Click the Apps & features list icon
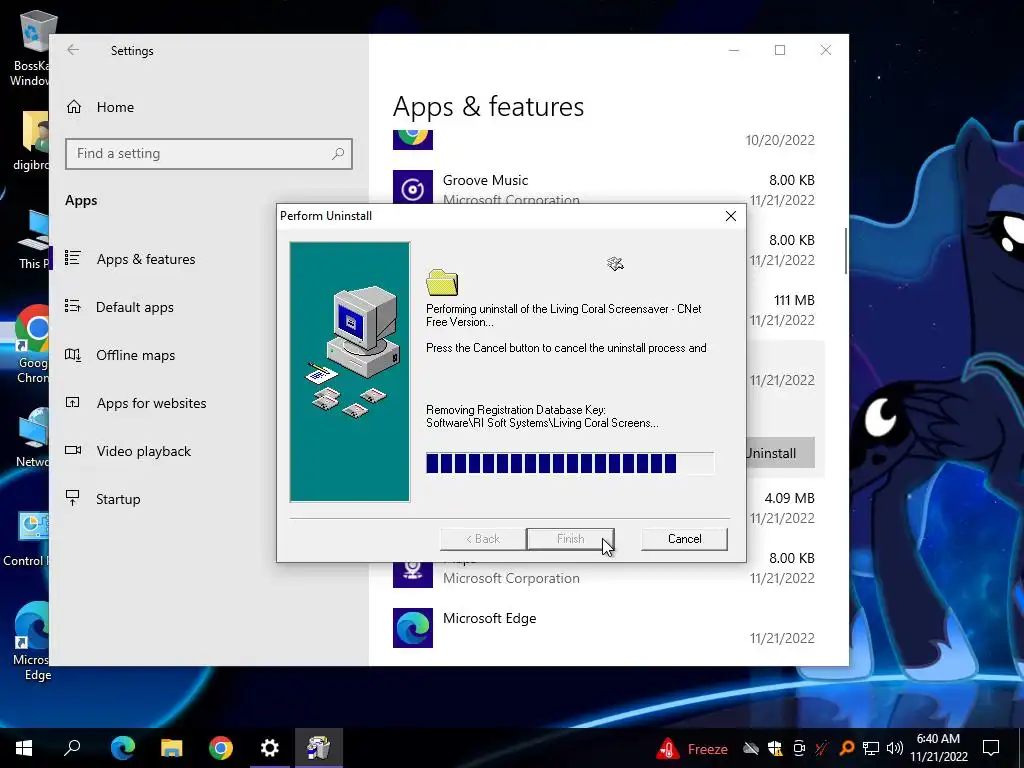This screenshot has width=1024, height=768. click(x=72, y=258)
